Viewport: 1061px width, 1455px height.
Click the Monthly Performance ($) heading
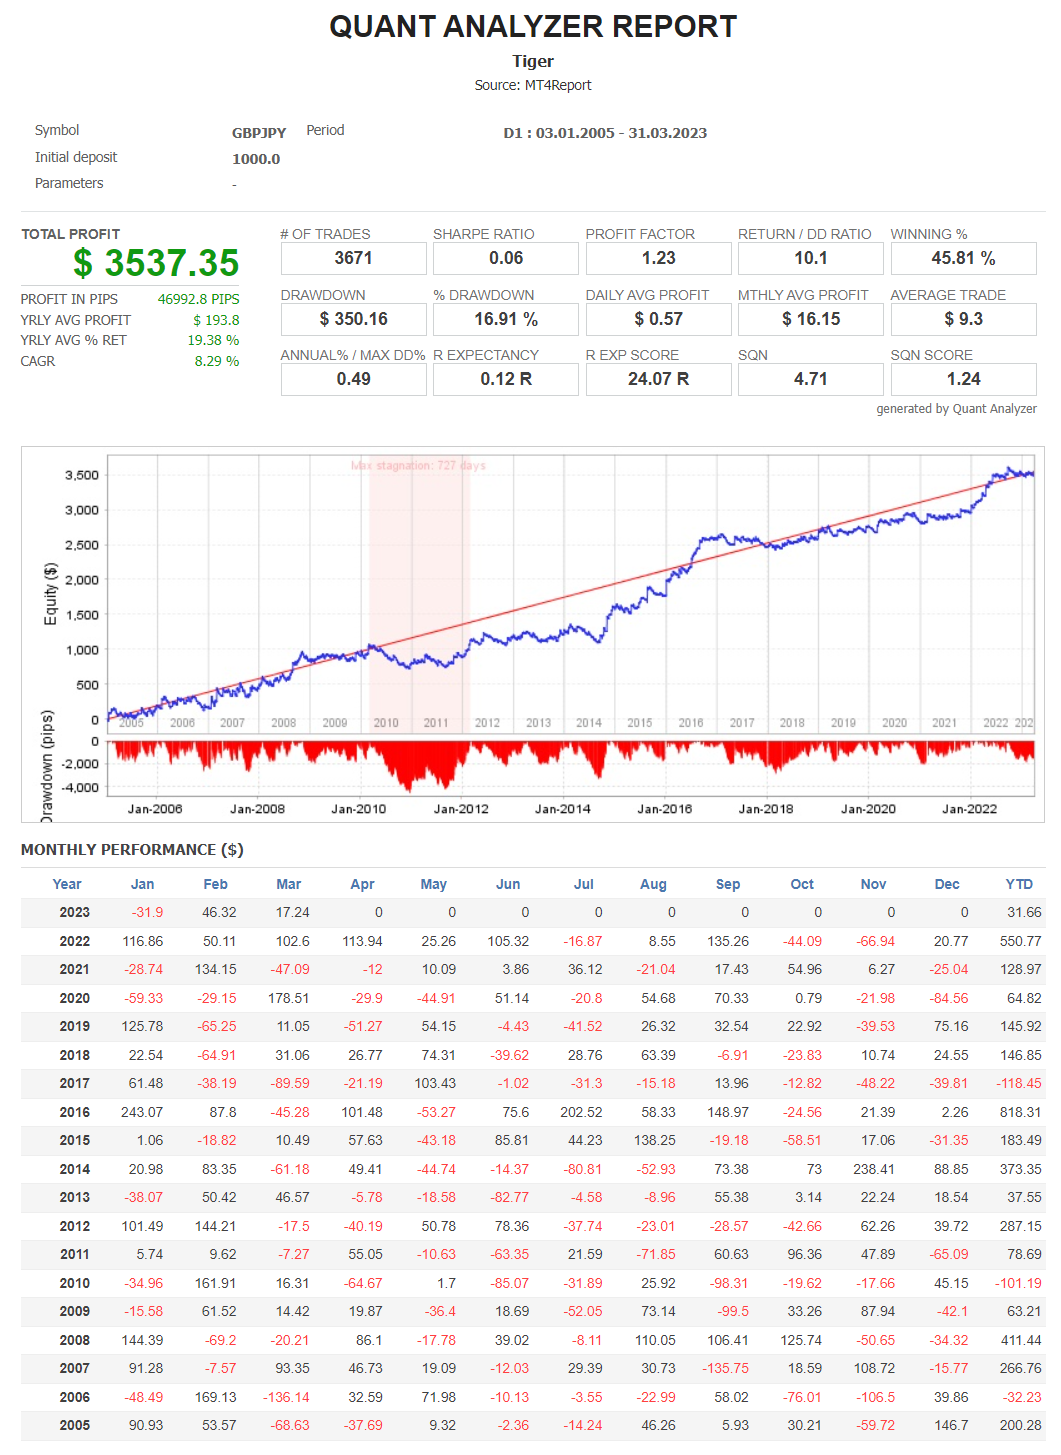132,850
